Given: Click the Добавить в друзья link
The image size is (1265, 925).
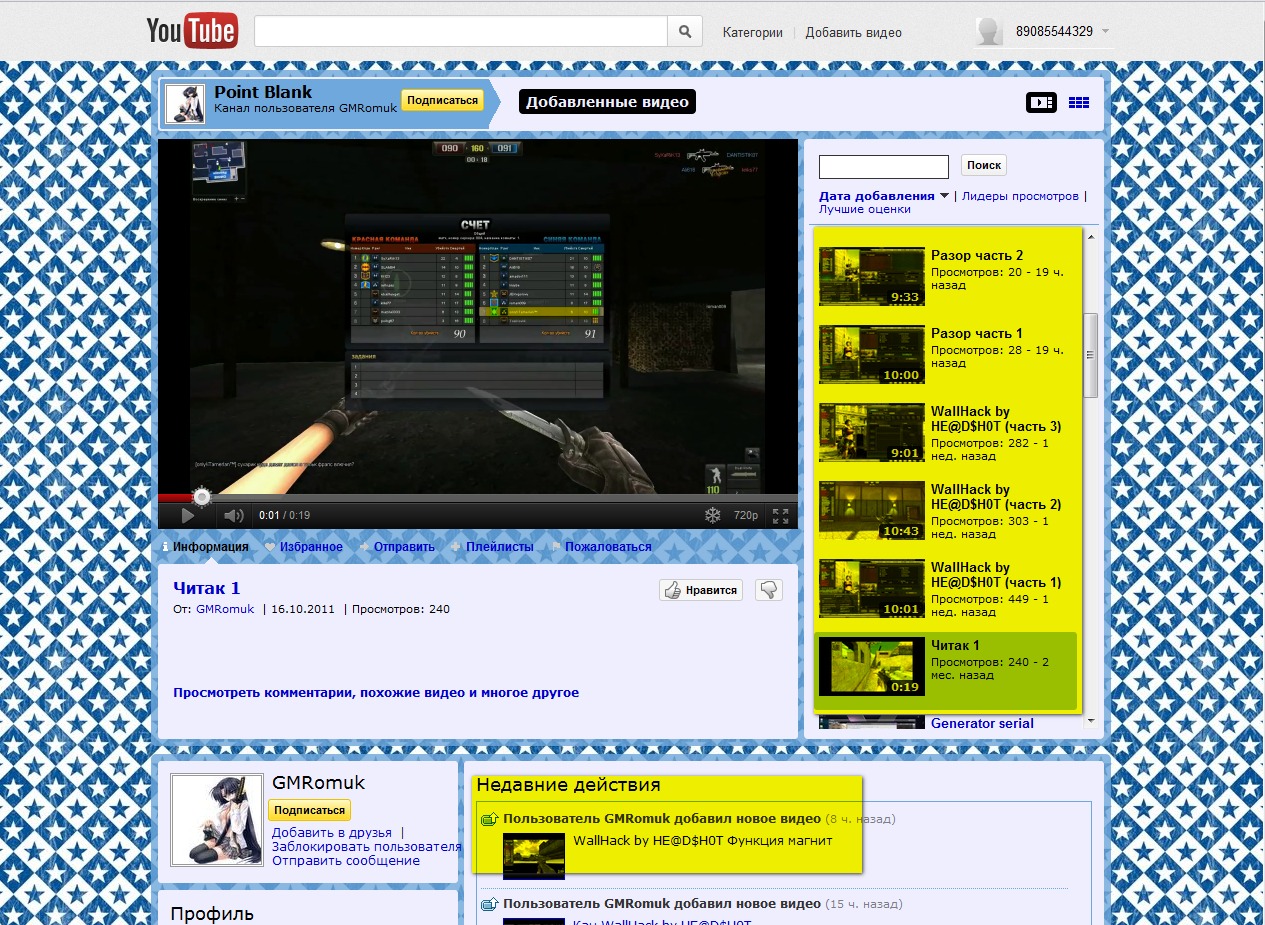Looking at the screenshot, I should pyautogui.click(x=332, y=832).
